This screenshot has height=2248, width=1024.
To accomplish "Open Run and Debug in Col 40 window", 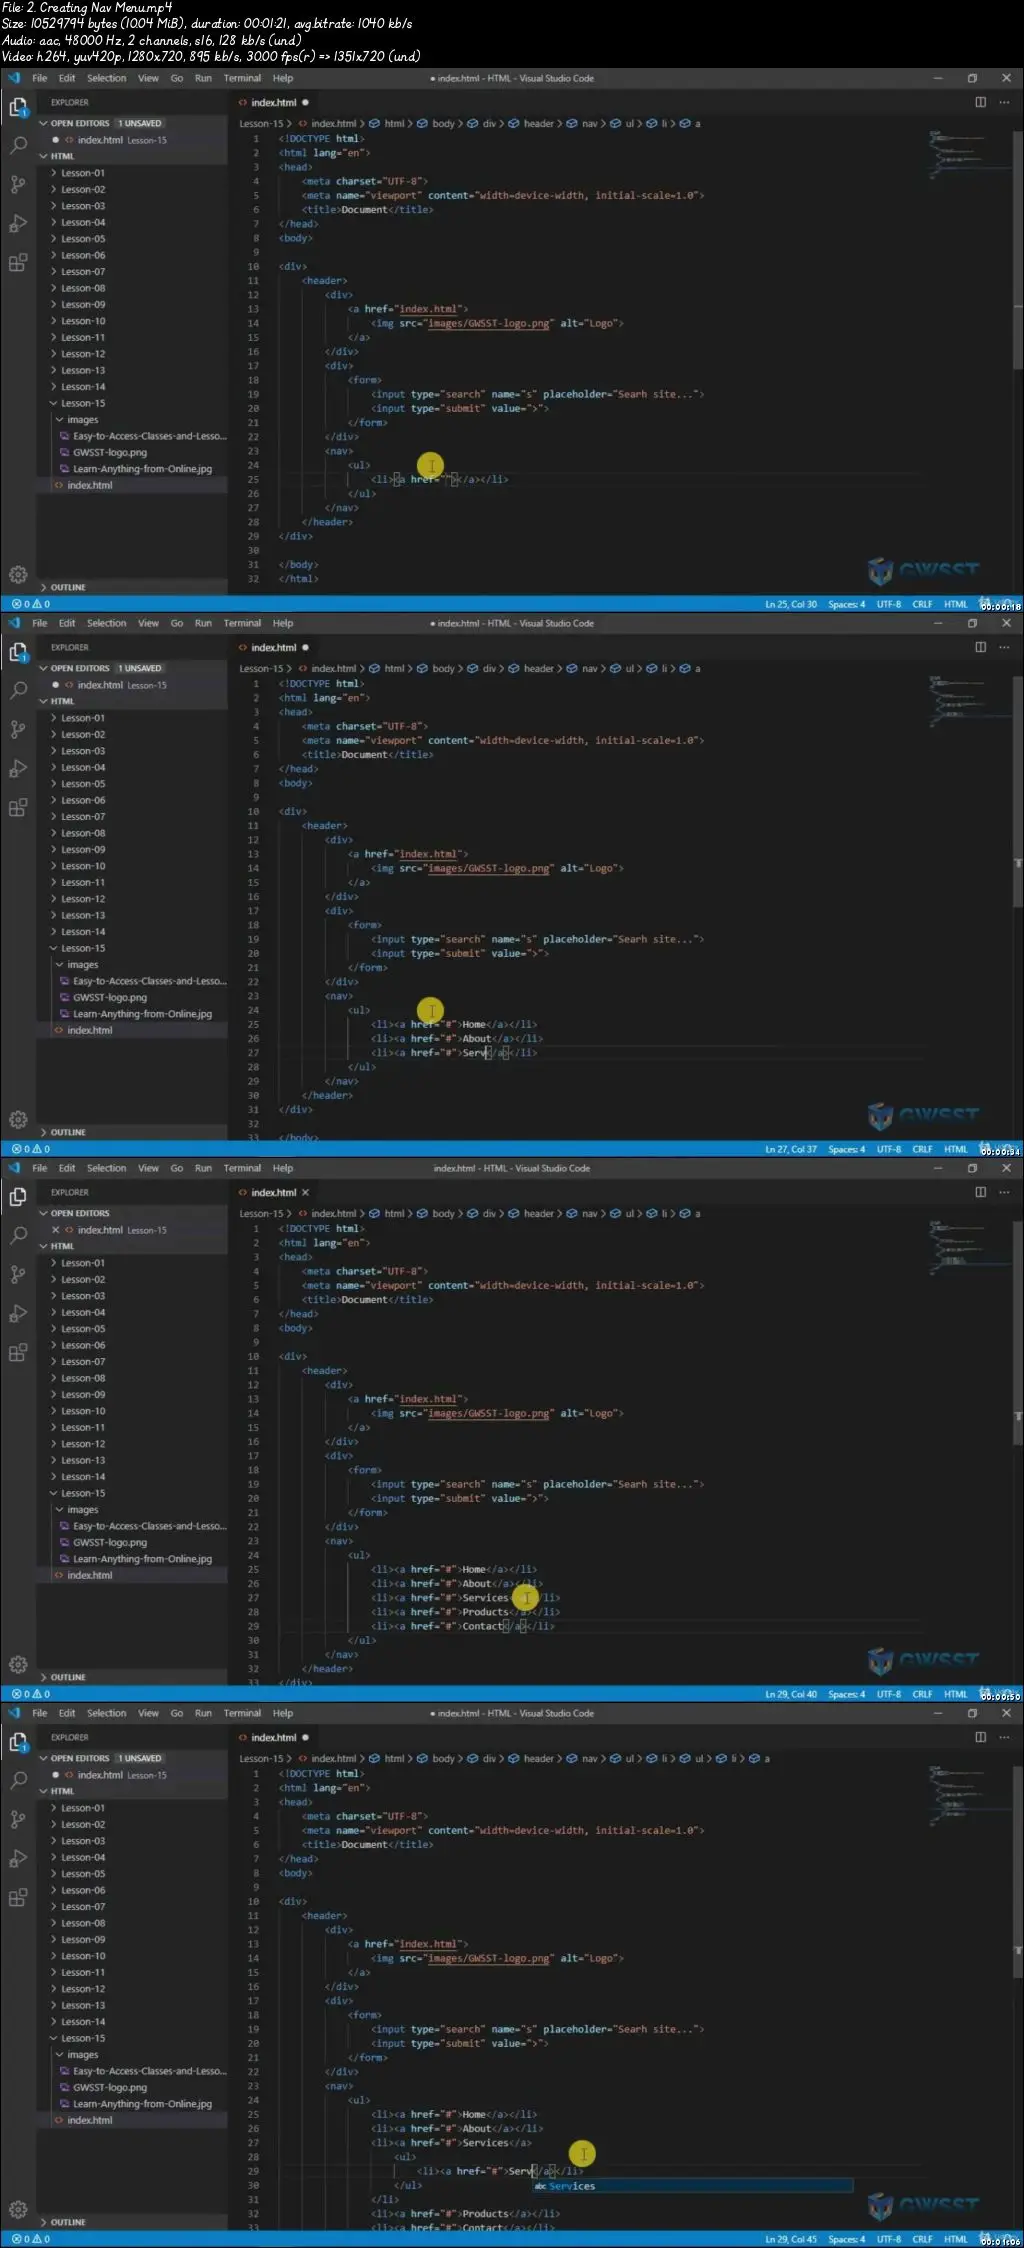I will point(18,1314).
